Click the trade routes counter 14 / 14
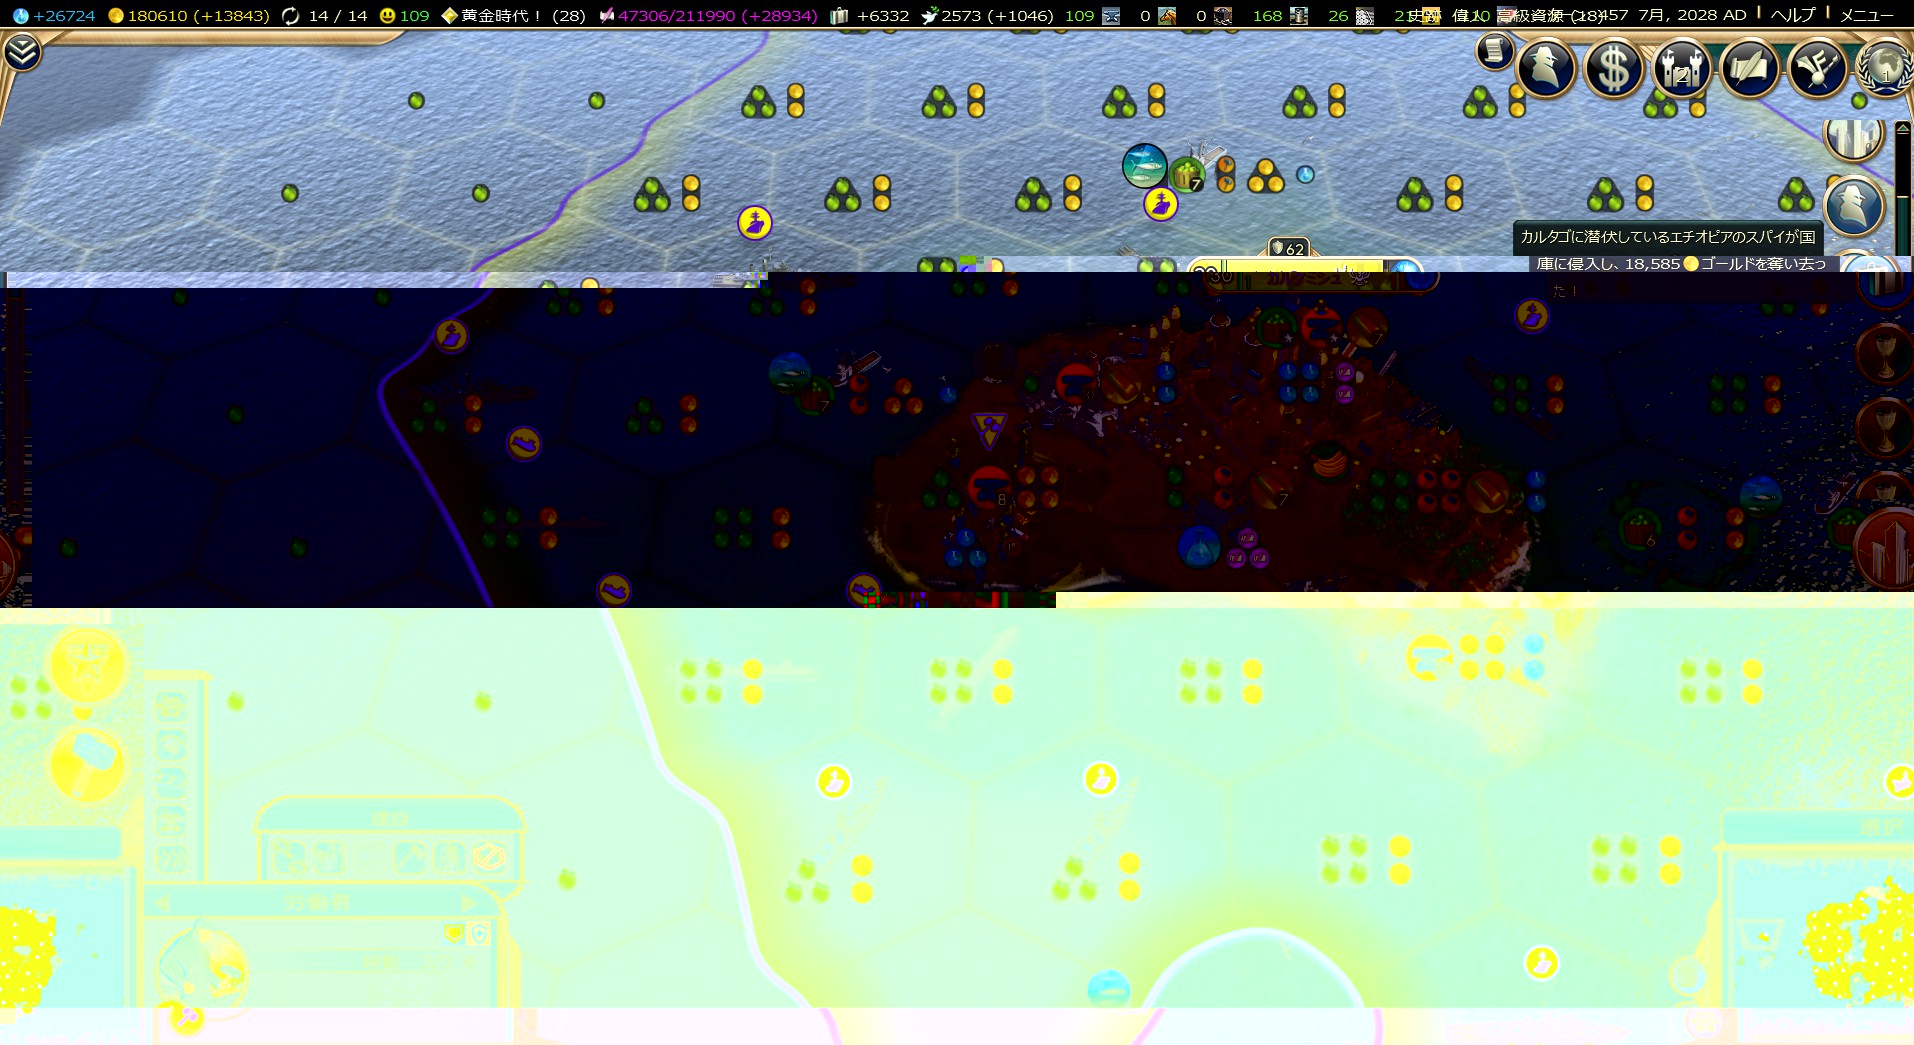This screenshot has height=1045, width=1914. 326,16
